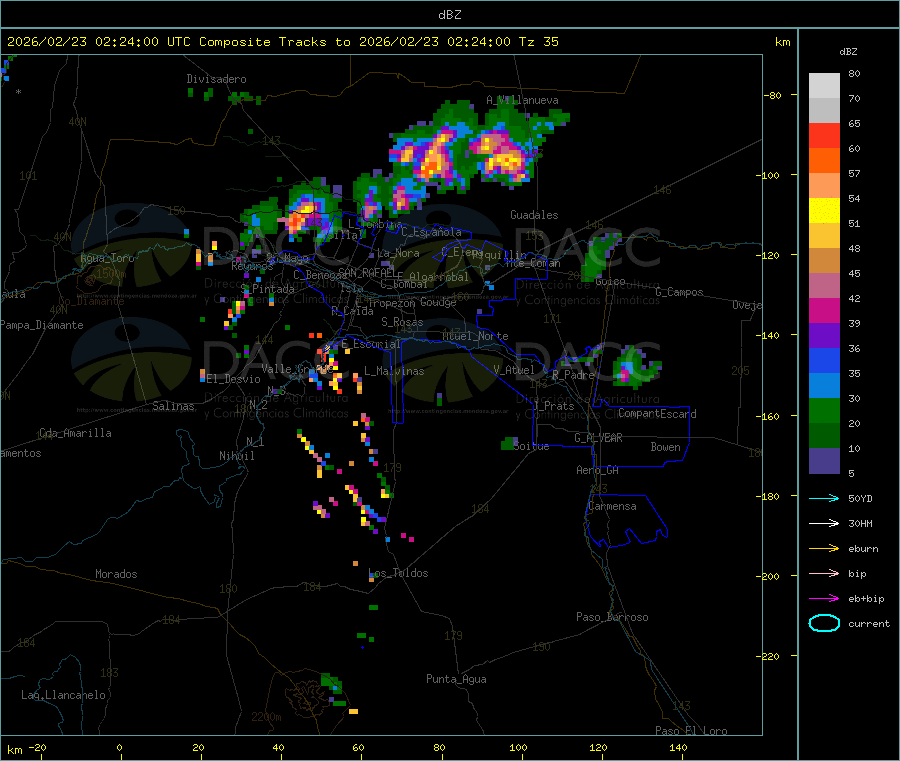Click the -100 km vertical axis label
The width and height of the screenshot is (900, 761).
click(x=770, y=176)
